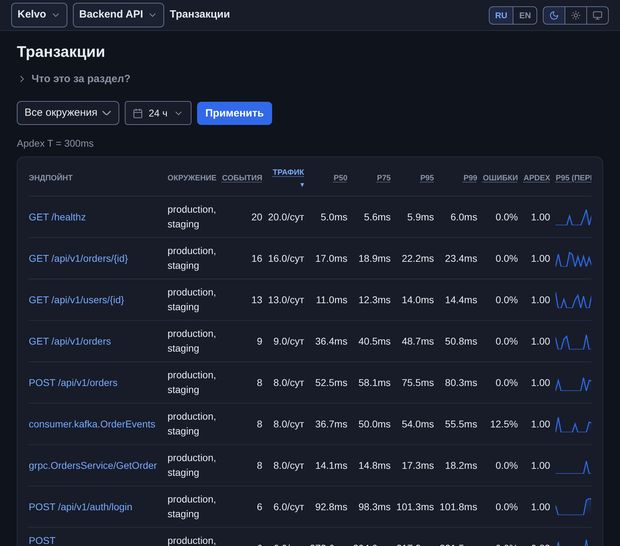Click the 52.5ms P50 value
This screenshot has width=620, height=546.
(331, 383)
